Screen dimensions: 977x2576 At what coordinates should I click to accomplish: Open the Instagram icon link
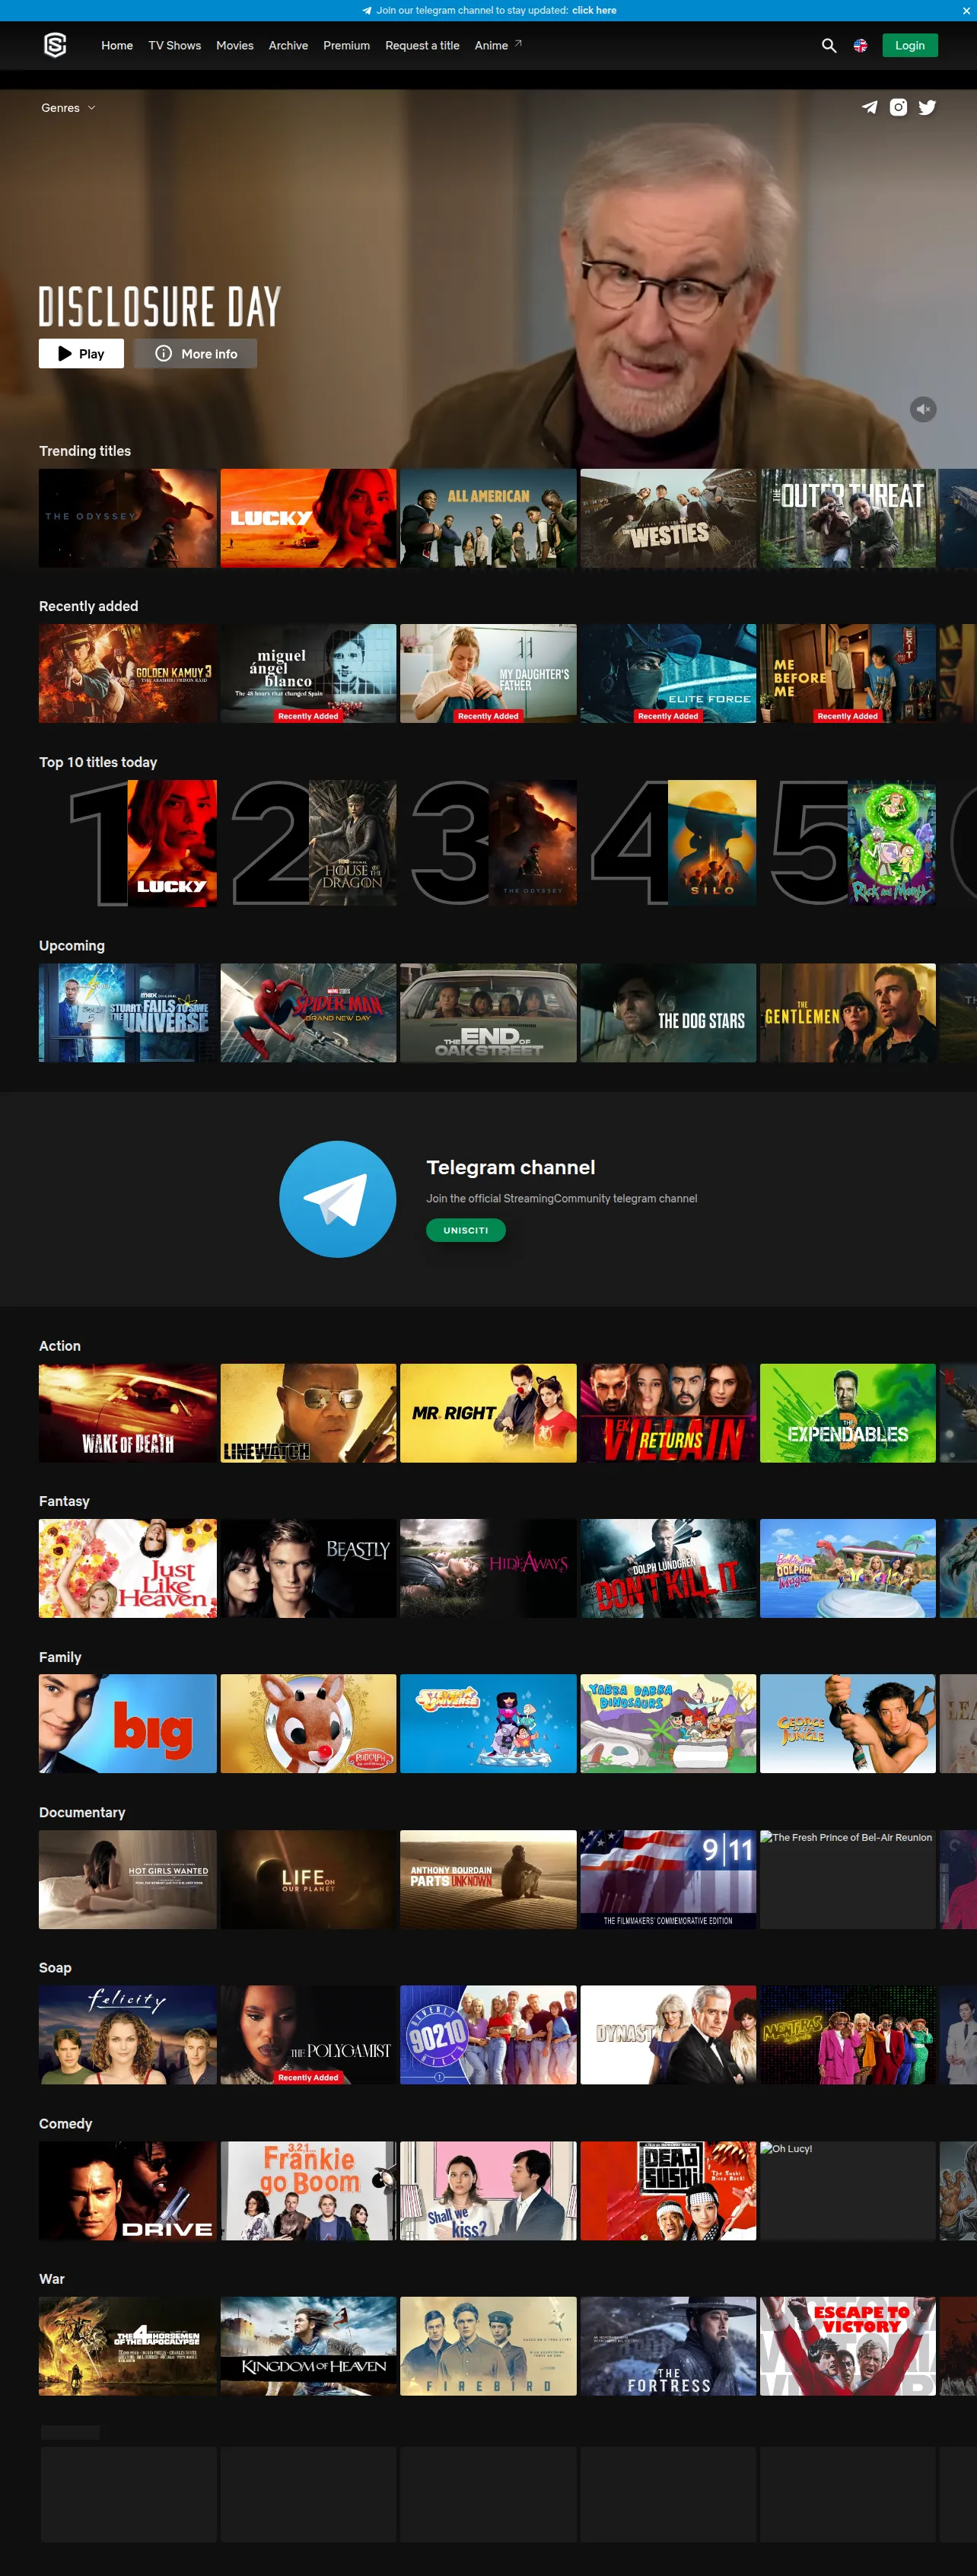899,107
